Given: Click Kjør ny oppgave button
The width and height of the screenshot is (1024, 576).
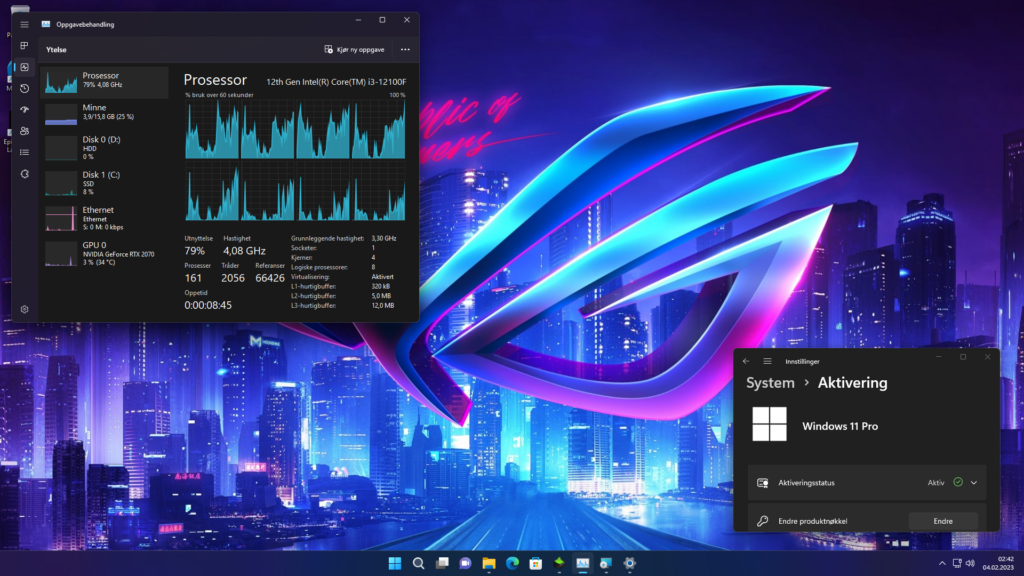Looking at the screenshot, I should [355, 50].
